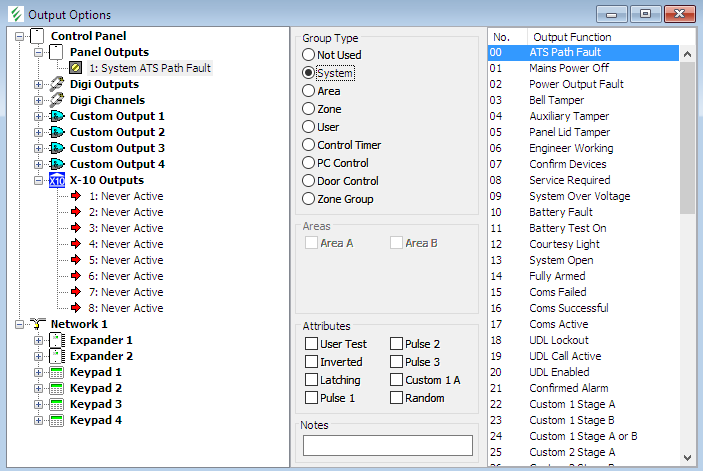Click the Notes text field
This screenshot has height=471, width=703.
[388, 445]
